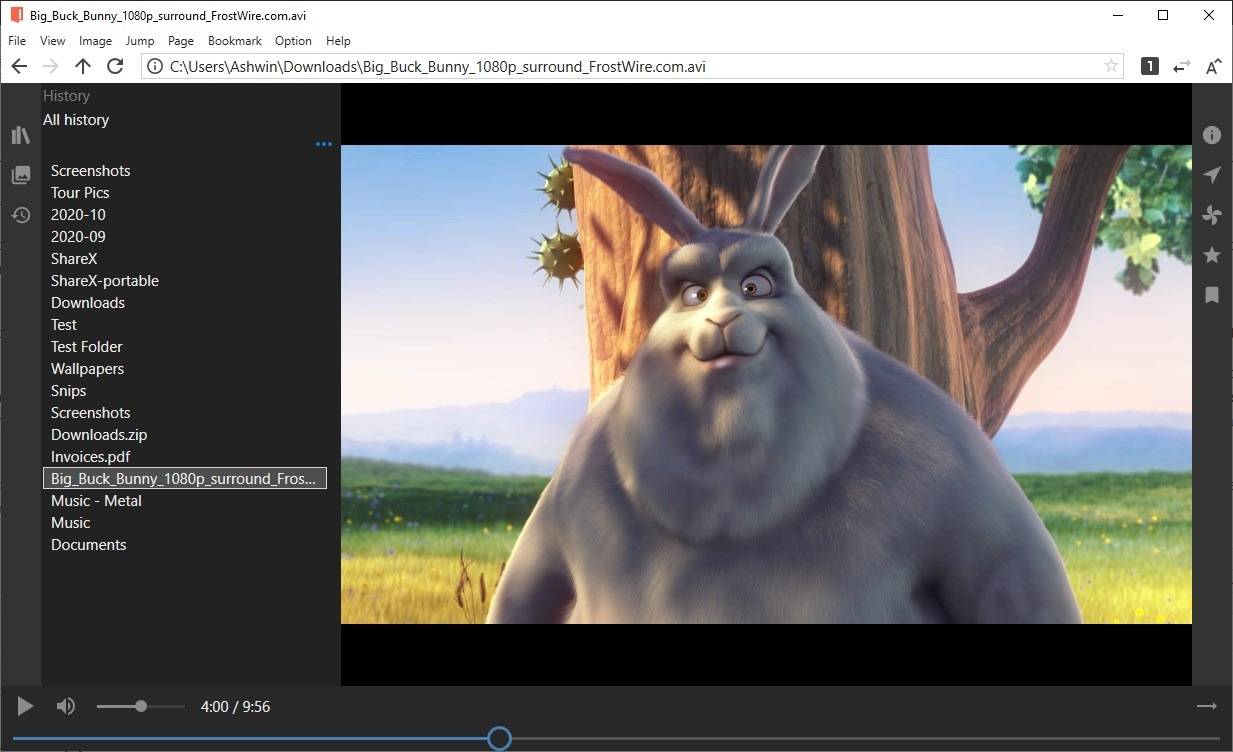Open 'Music' history entry

[71, 523]
